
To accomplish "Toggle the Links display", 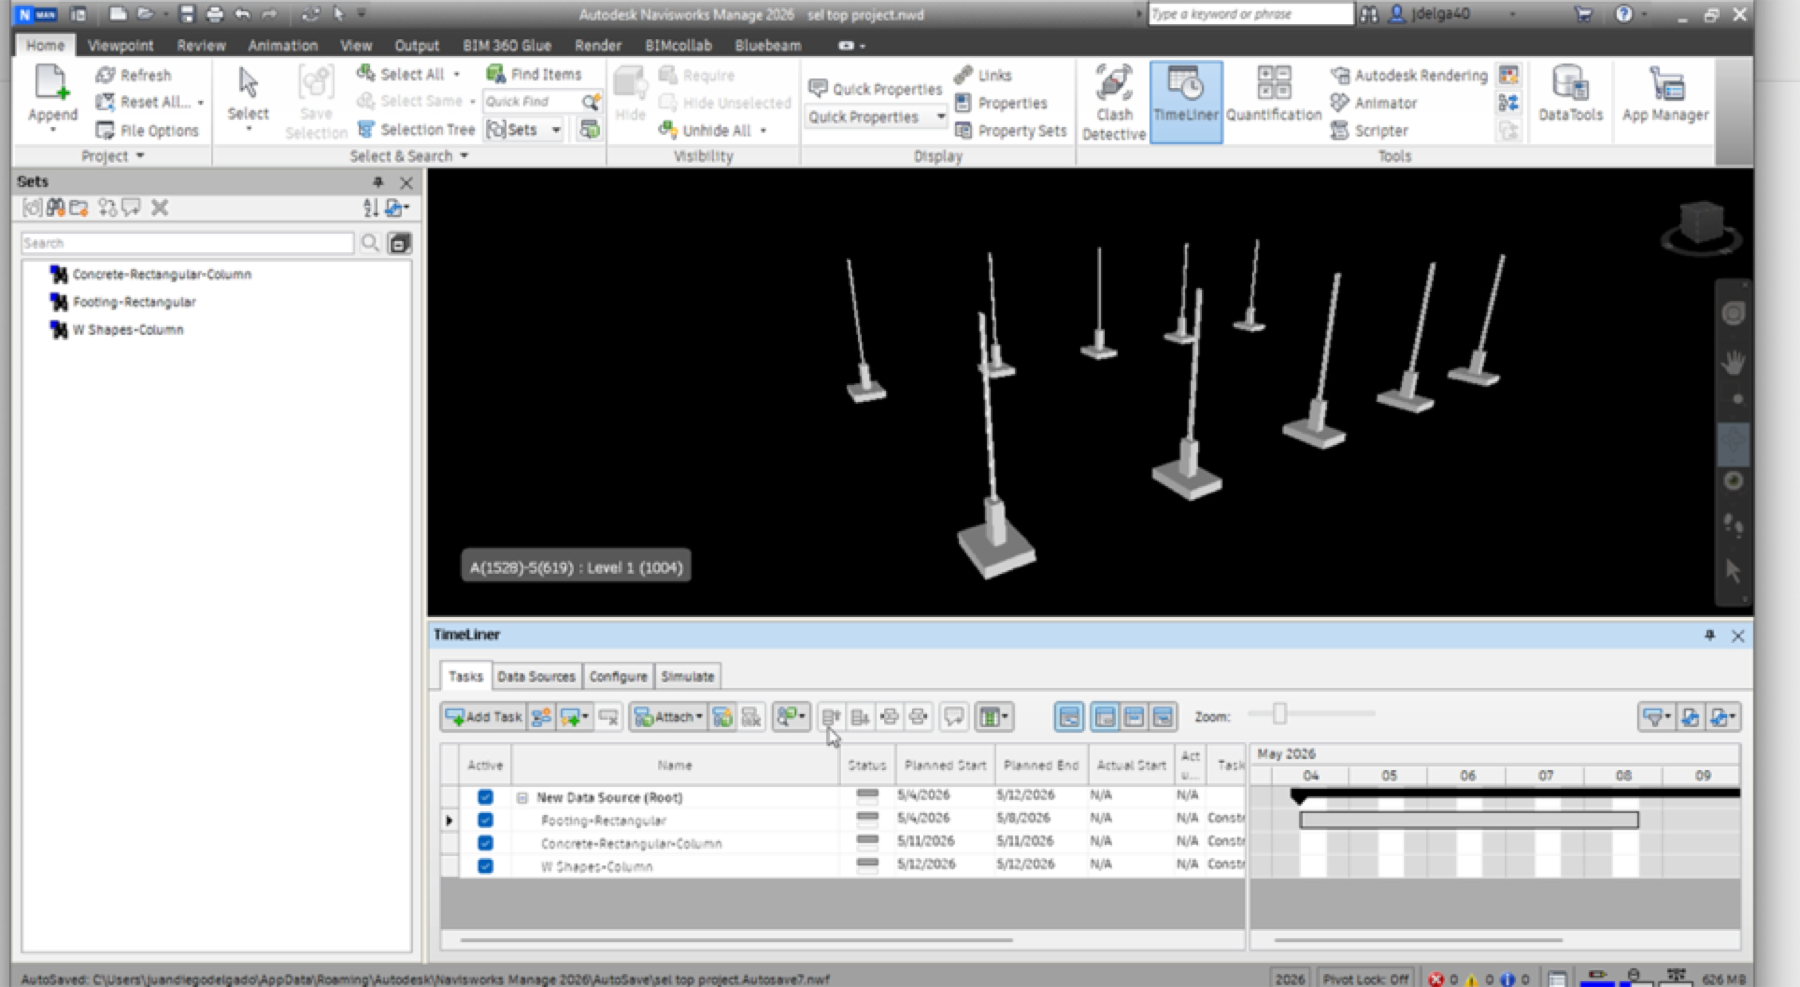I will (x=983, y=75).
